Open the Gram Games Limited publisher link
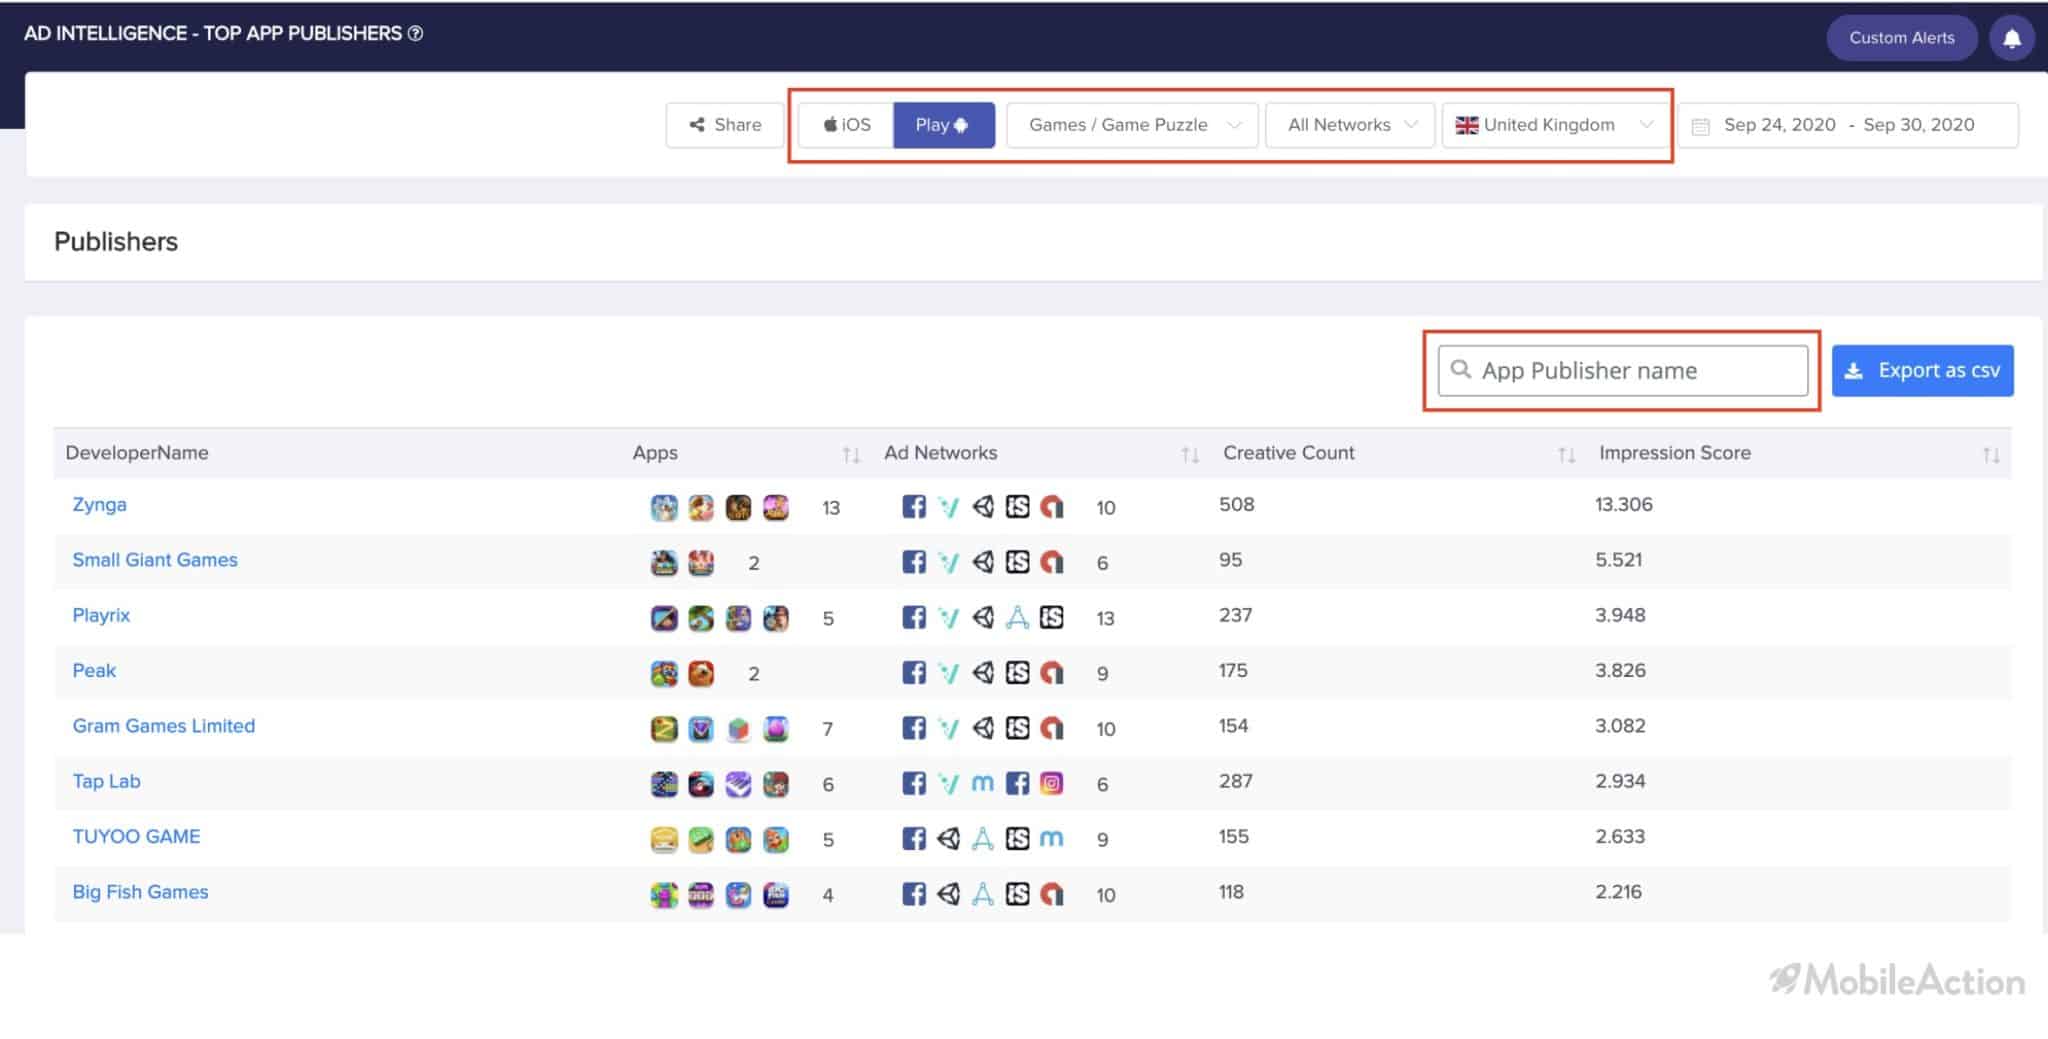Image resolution: width=2048 pixels, height=1039 pixels. 164,726
